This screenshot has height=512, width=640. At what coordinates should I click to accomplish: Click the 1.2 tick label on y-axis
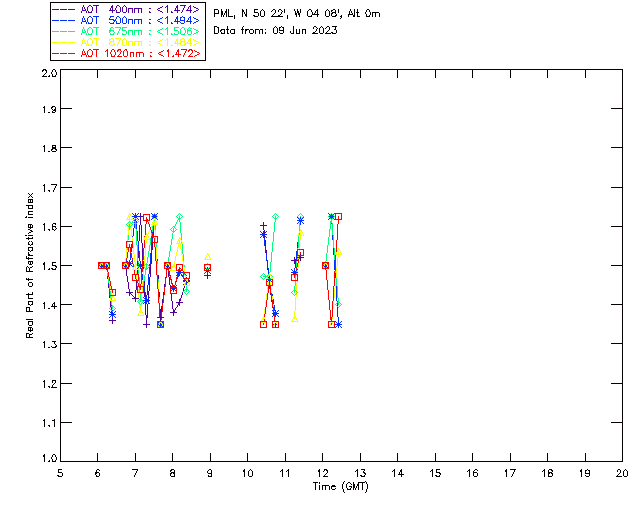pyautogui.click(x=48, y=384)
